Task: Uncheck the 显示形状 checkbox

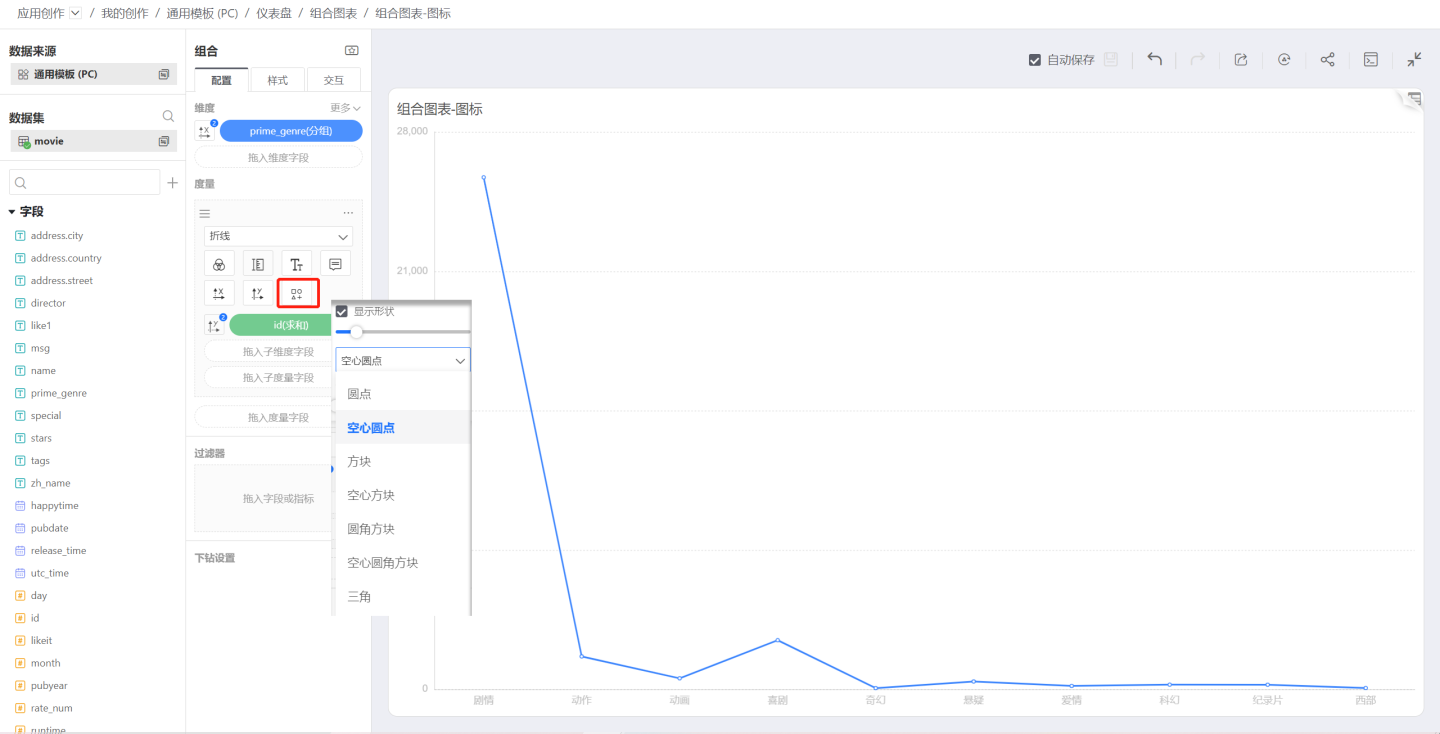Action: 342,311
